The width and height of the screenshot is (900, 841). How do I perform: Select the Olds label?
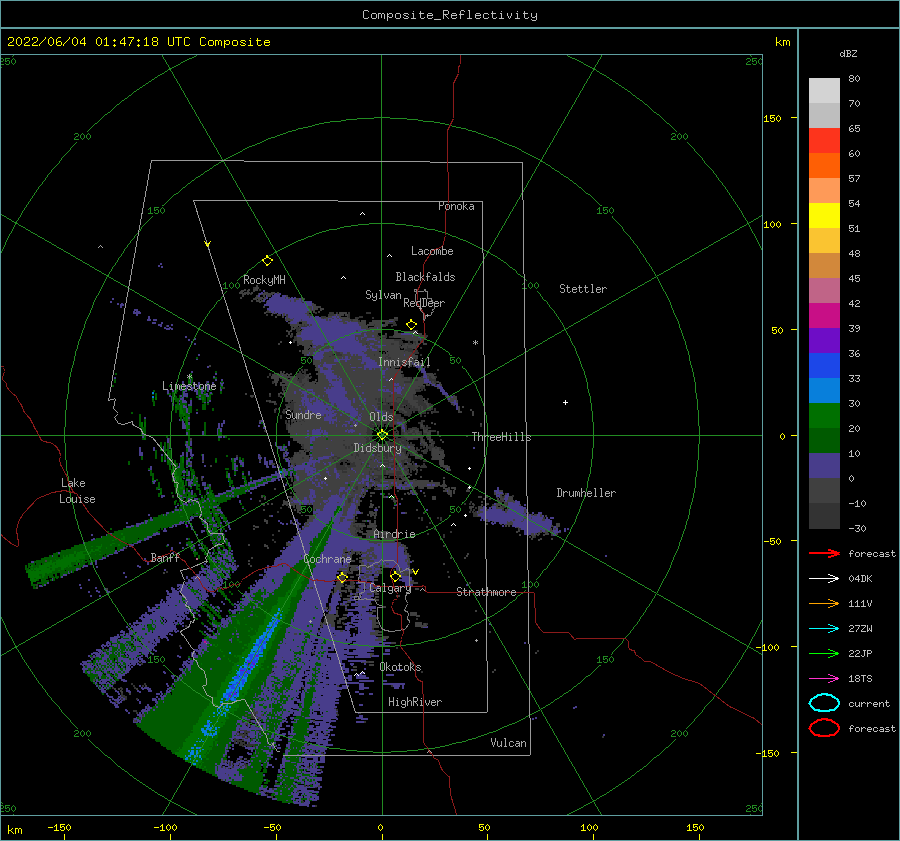tap(381, 417)
